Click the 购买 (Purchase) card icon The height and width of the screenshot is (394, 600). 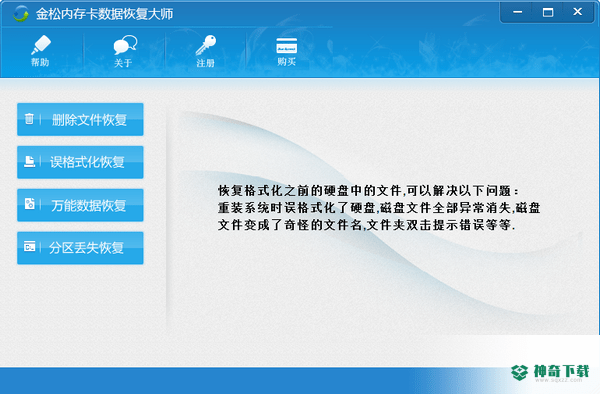pyautogui.click(x=287, y=51)
